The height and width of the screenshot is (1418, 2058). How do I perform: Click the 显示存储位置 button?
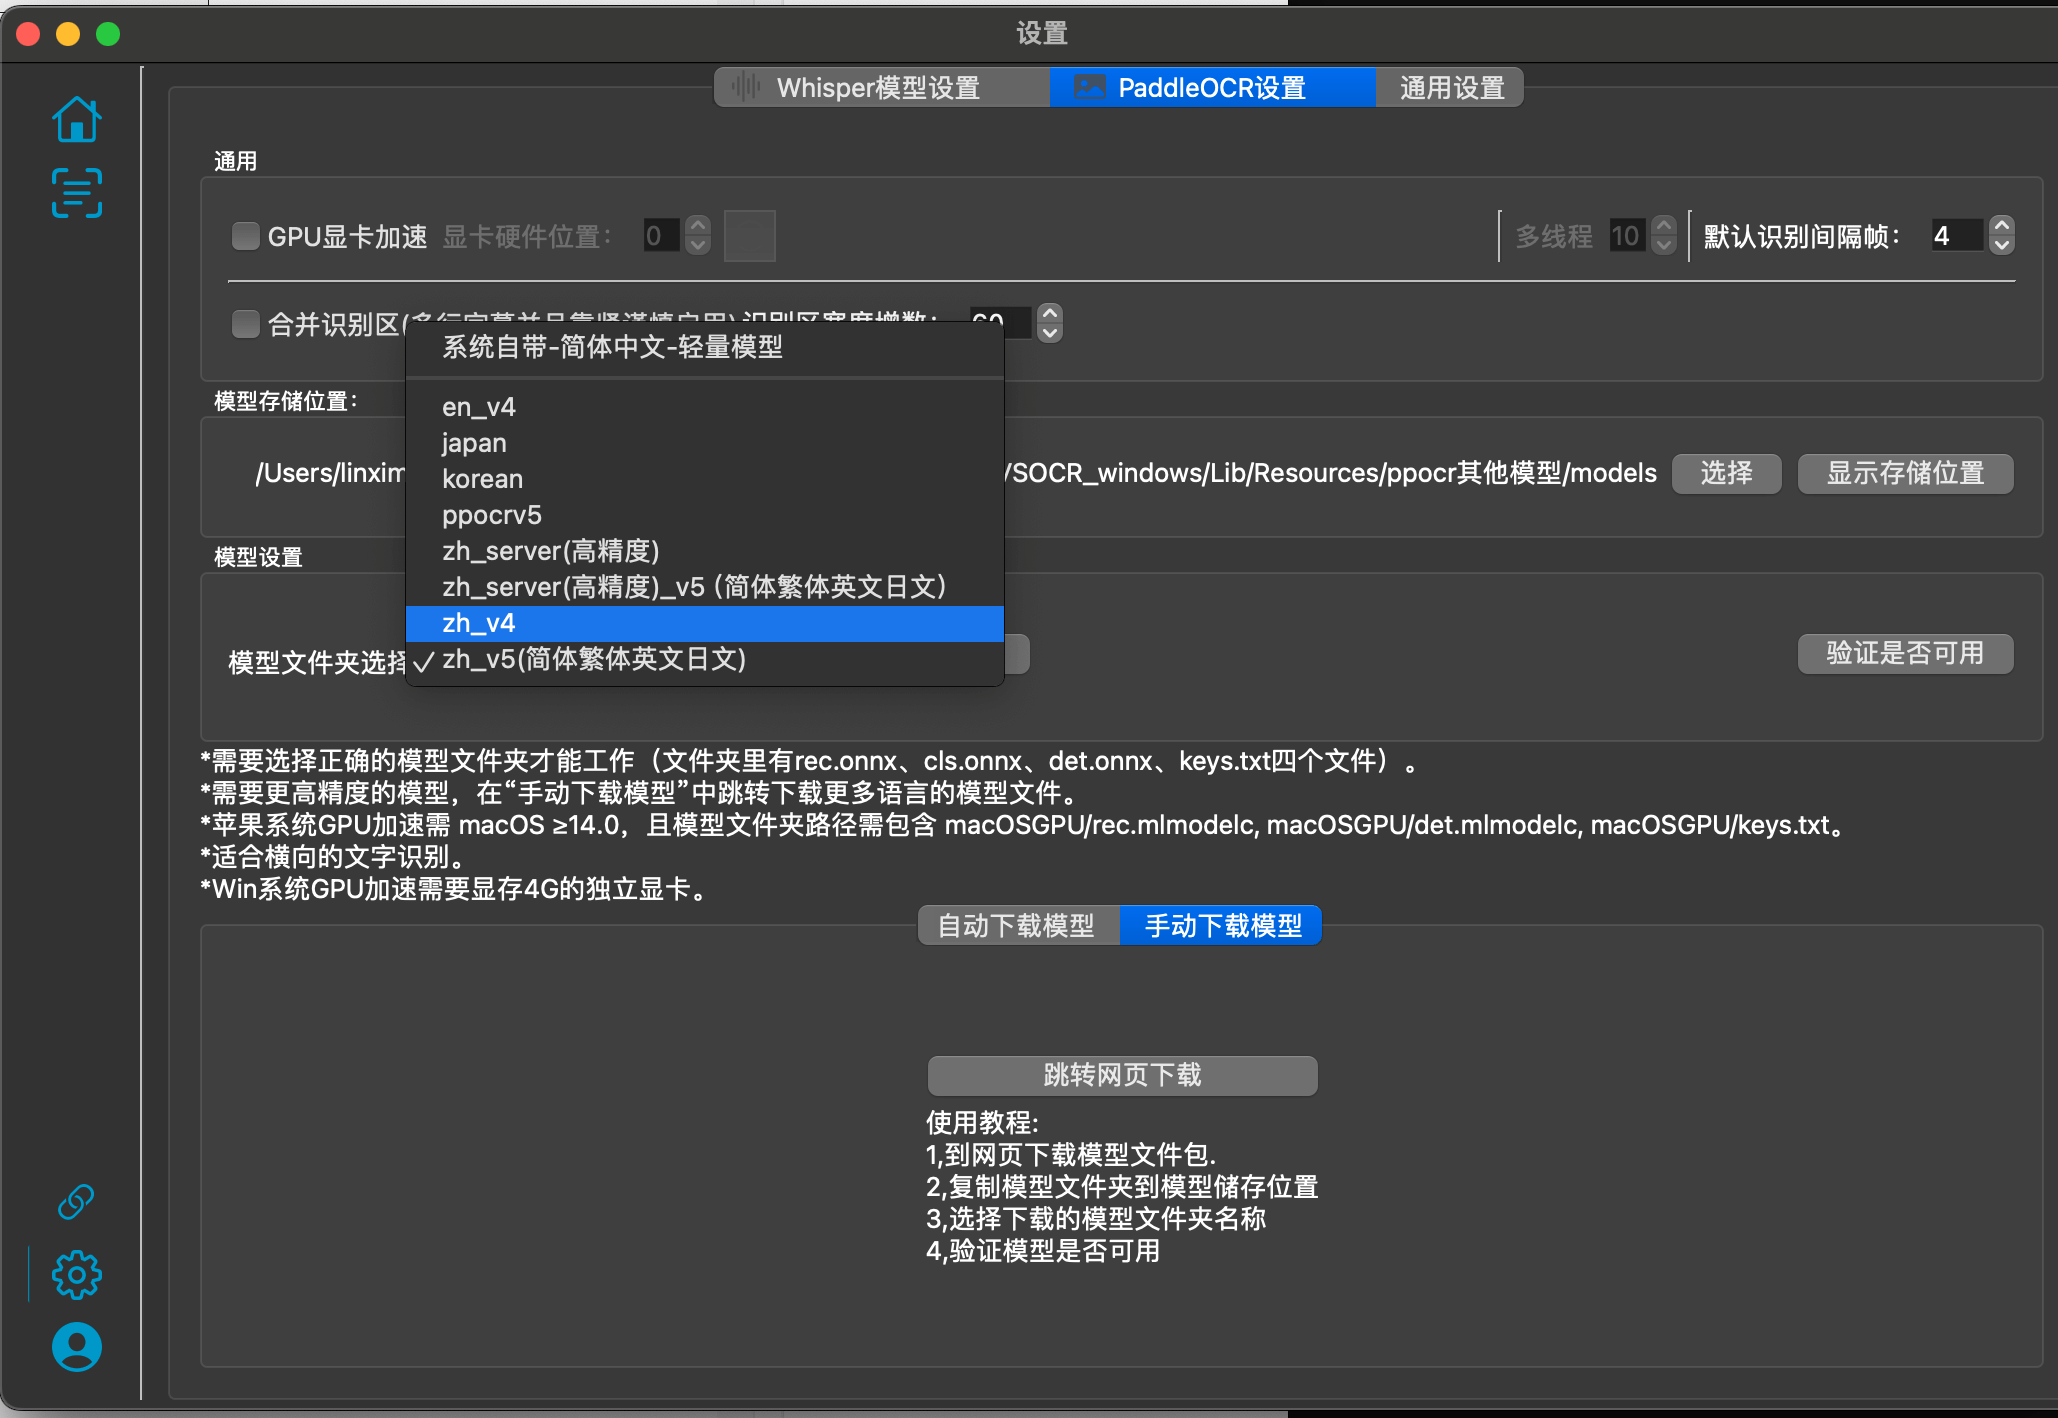[x=1905, y=473]
